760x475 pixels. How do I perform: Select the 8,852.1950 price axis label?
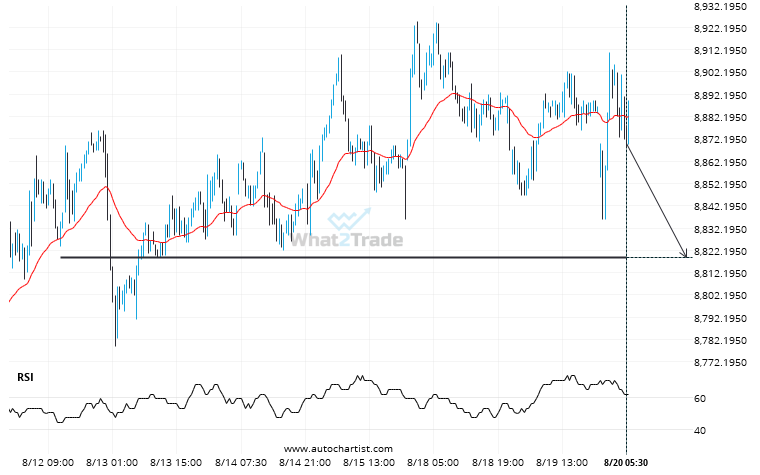pos(720,185)
